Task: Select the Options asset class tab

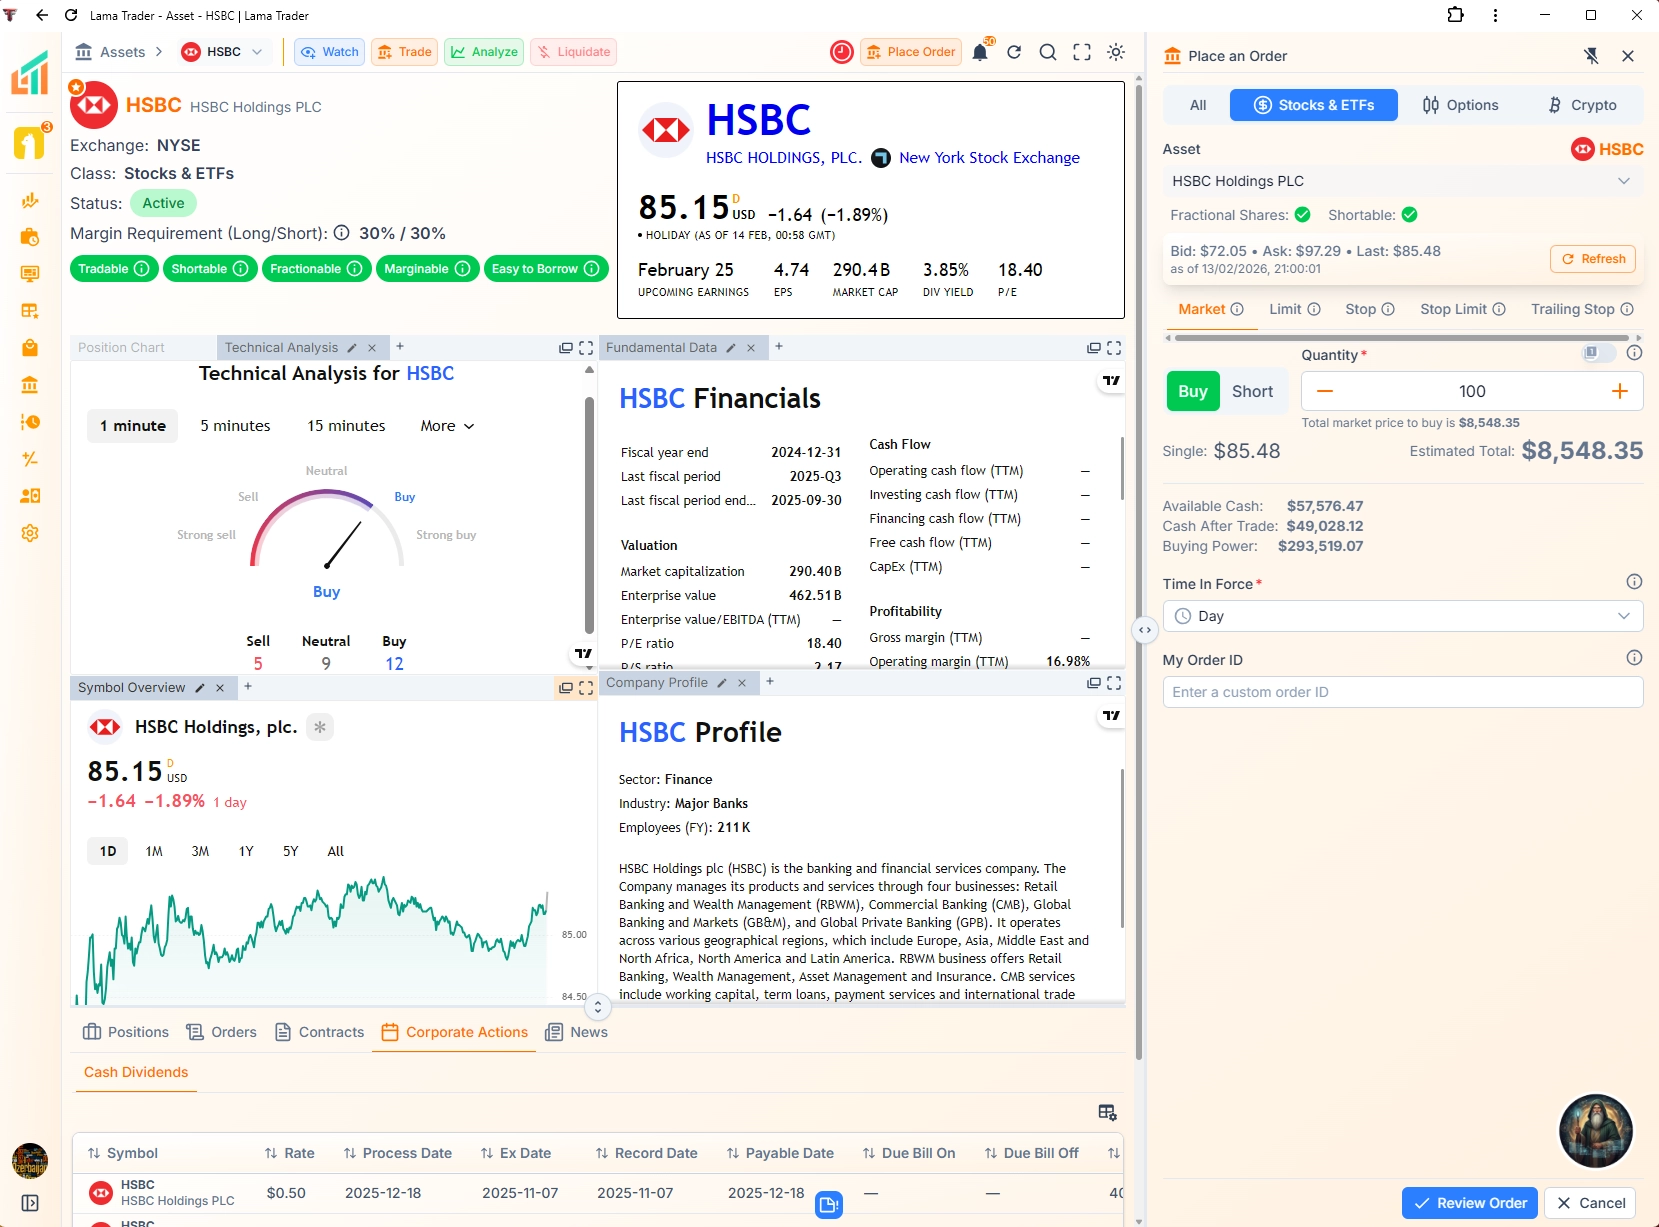Action: (1460, 105)
